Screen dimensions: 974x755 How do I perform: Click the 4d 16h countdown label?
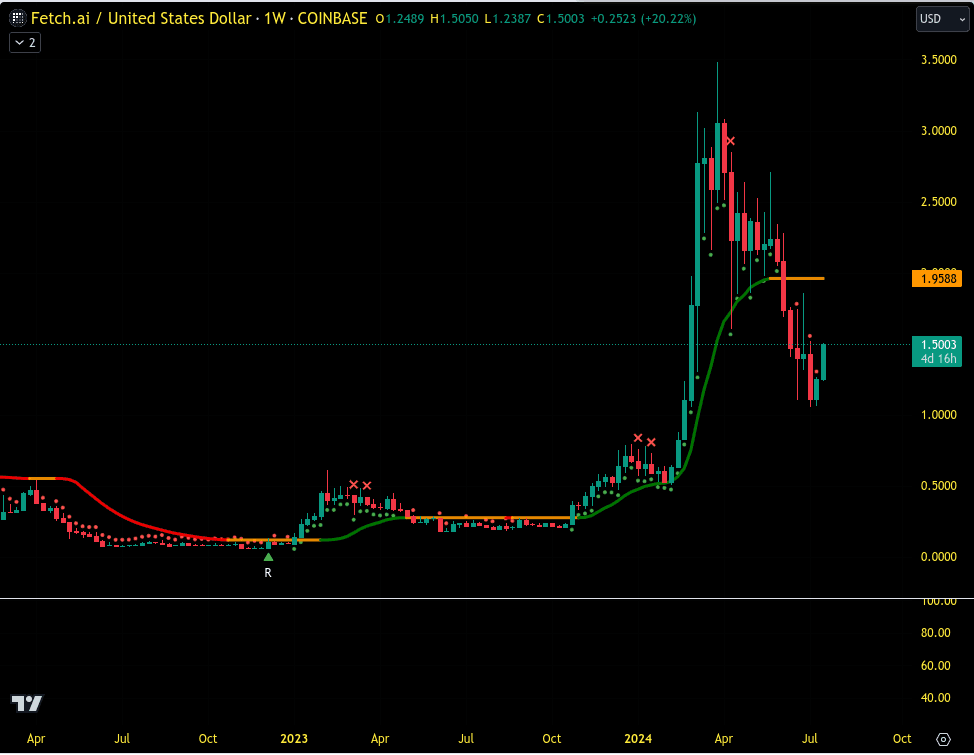point(938,359)
